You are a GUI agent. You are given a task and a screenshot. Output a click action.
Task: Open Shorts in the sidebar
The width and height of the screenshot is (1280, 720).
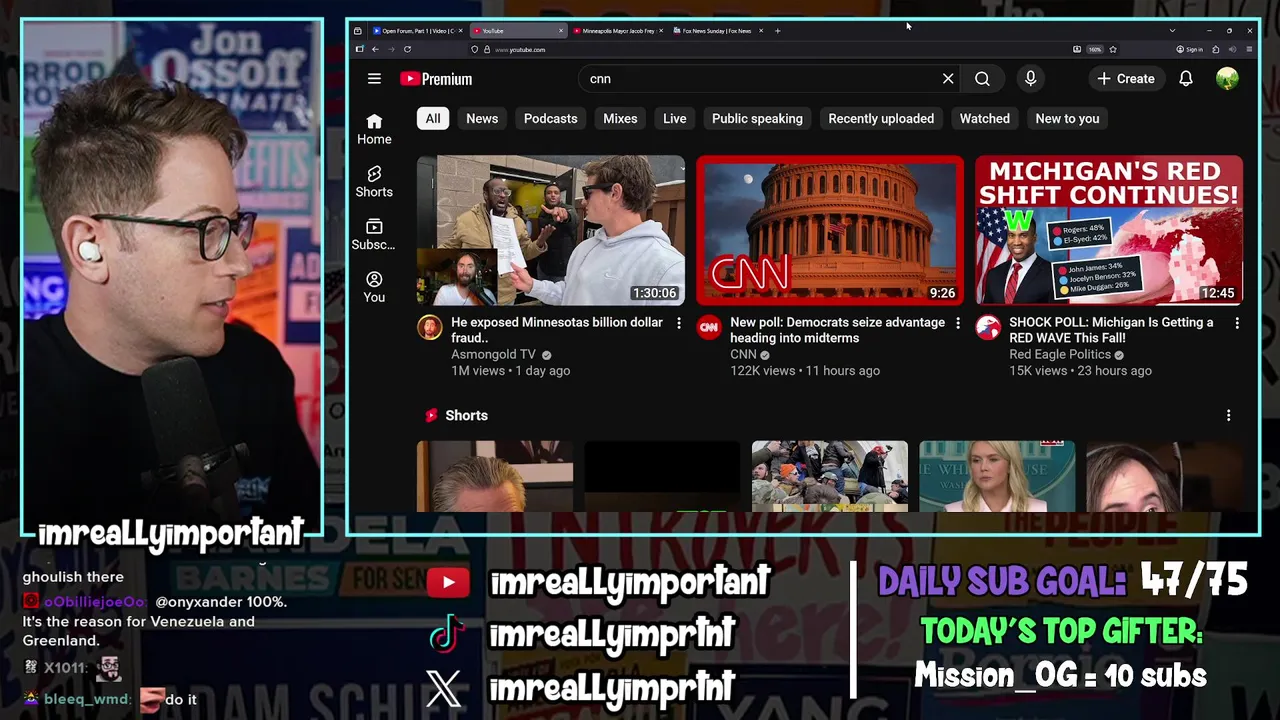[374, 182]
